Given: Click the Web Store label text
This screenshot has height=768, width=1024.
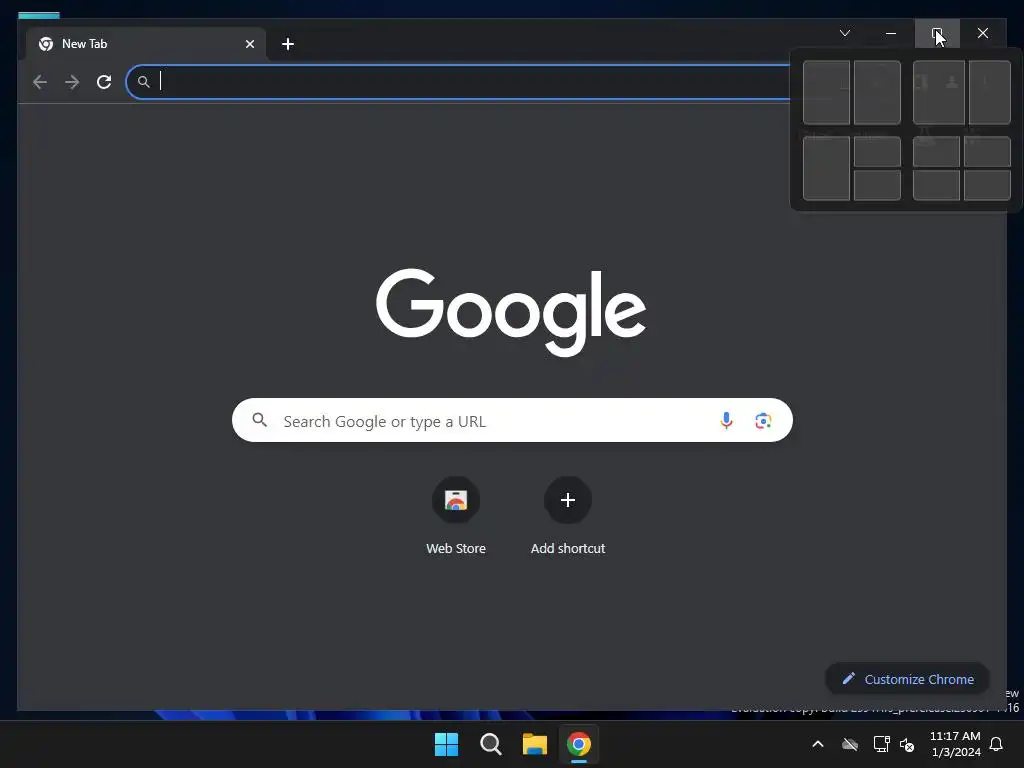Looking at the screenshot, I should pyautogui.click(x=456, y=549).
